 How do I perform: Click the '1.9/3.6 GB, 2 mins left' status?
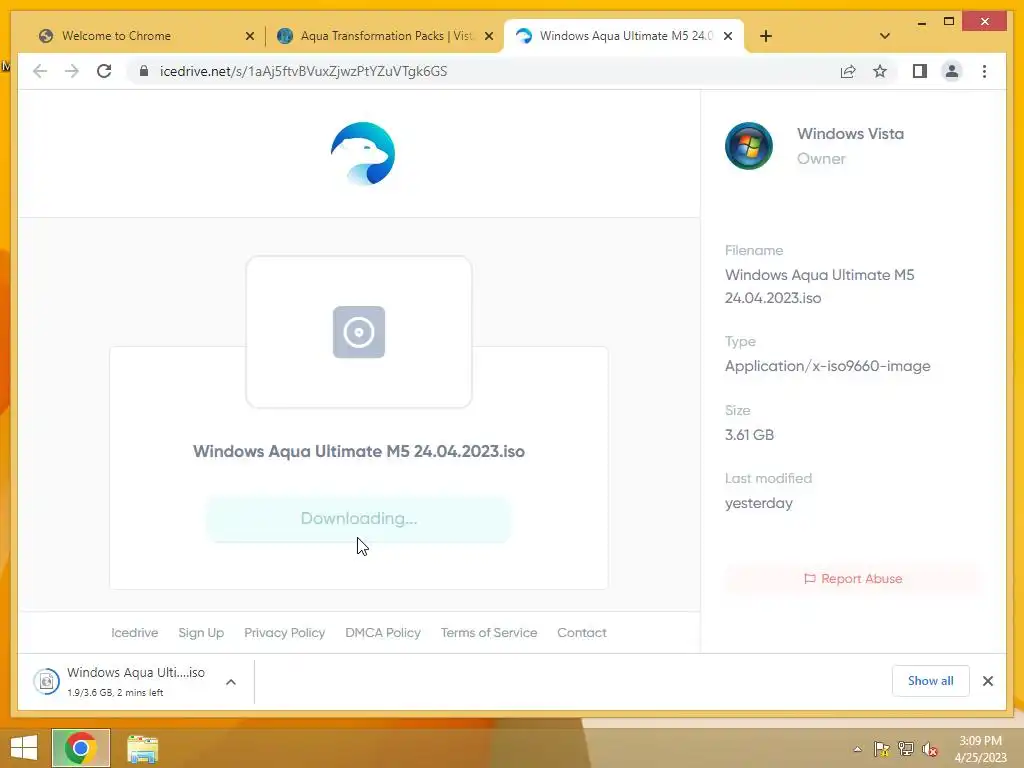coord(115,693)
